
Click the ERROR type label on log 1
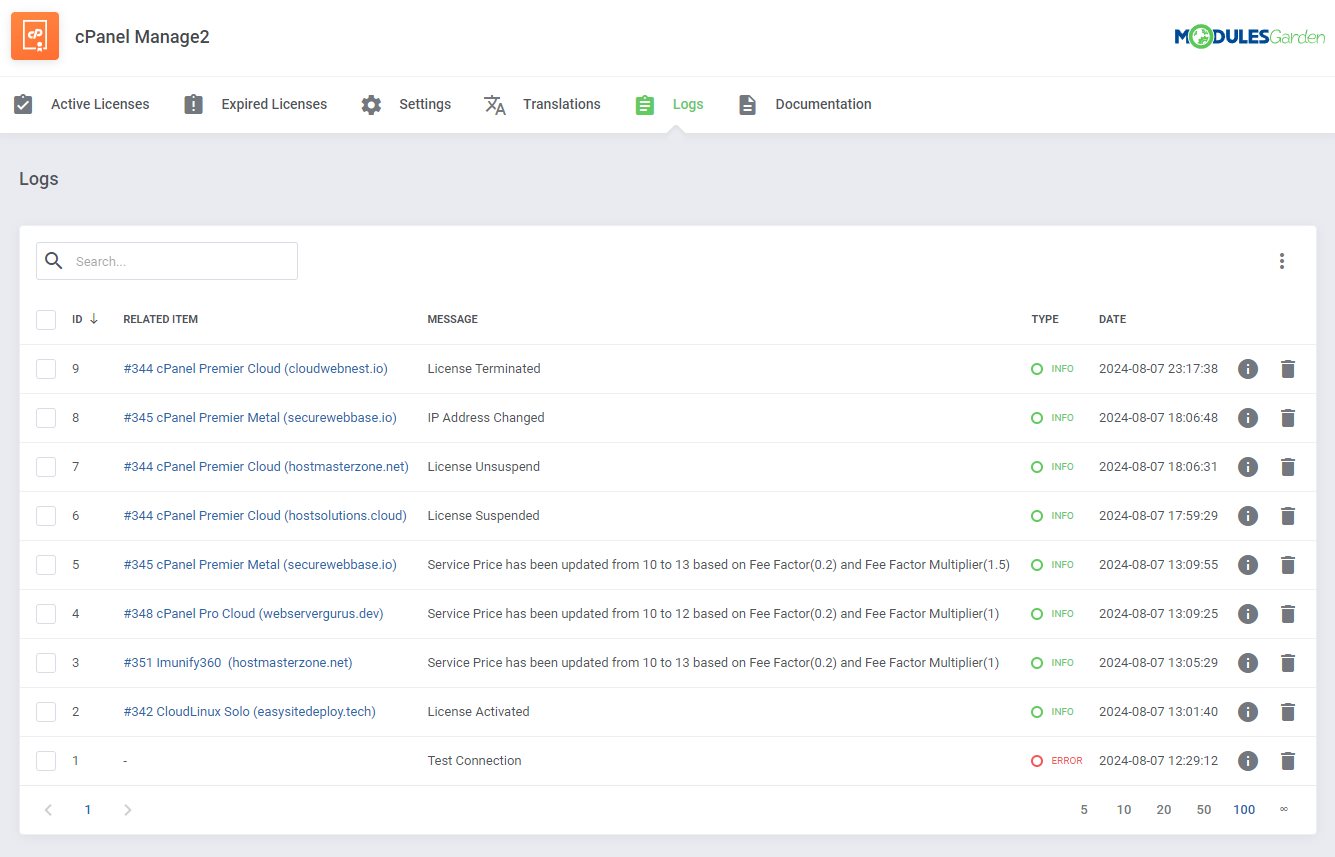[x=1066, y=761]
